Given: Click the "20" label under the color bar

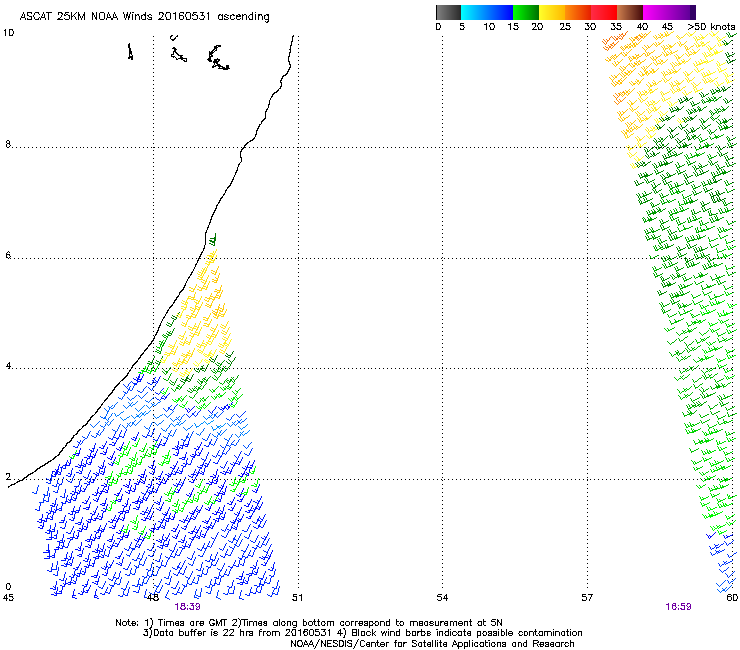Looking at the screenshot, I should (537, 27).
